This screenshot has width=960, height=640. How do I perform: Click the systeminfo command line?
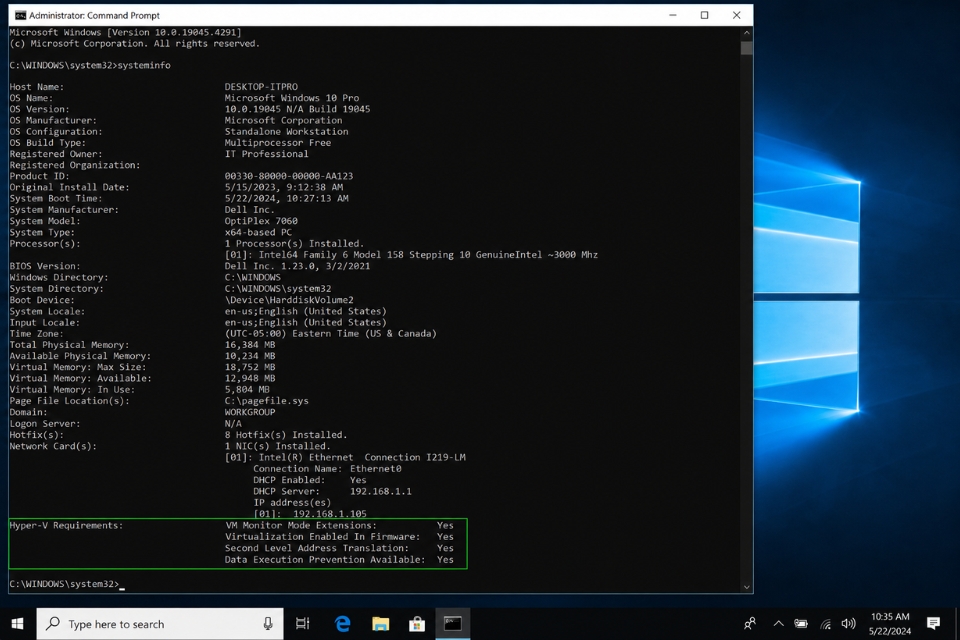coord(90,65)
